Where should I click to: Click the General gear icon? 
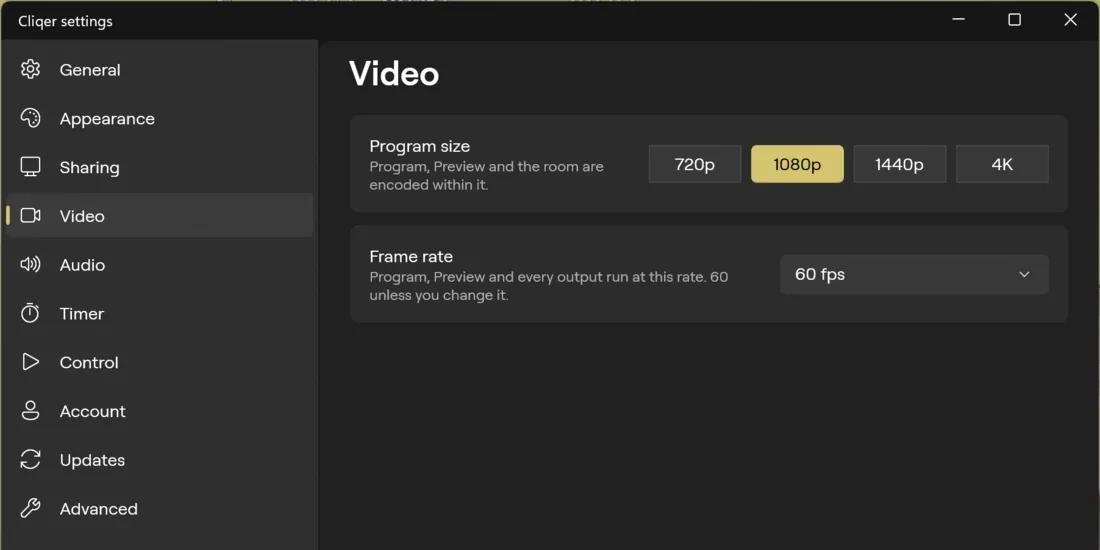click(x=30, y=69)
